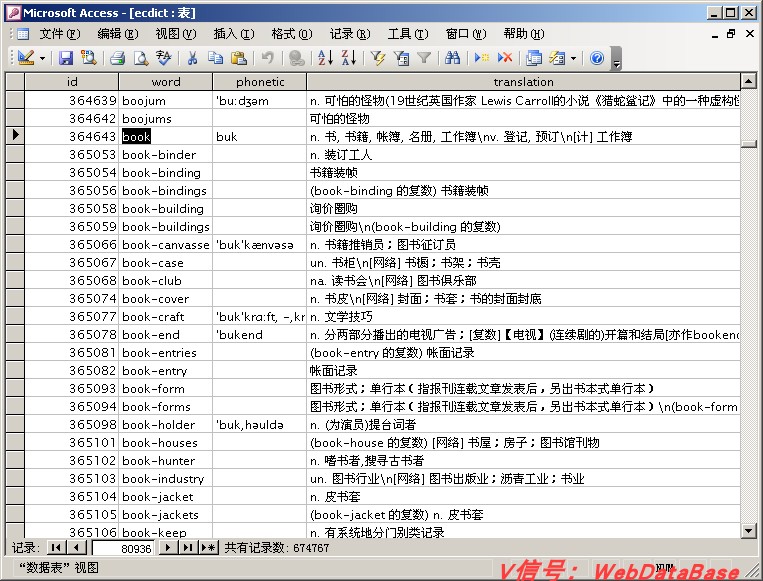Viewport: 763px width, 581px height.
Task: Click the word cell 'boojums'
Action: coord(165,118)
